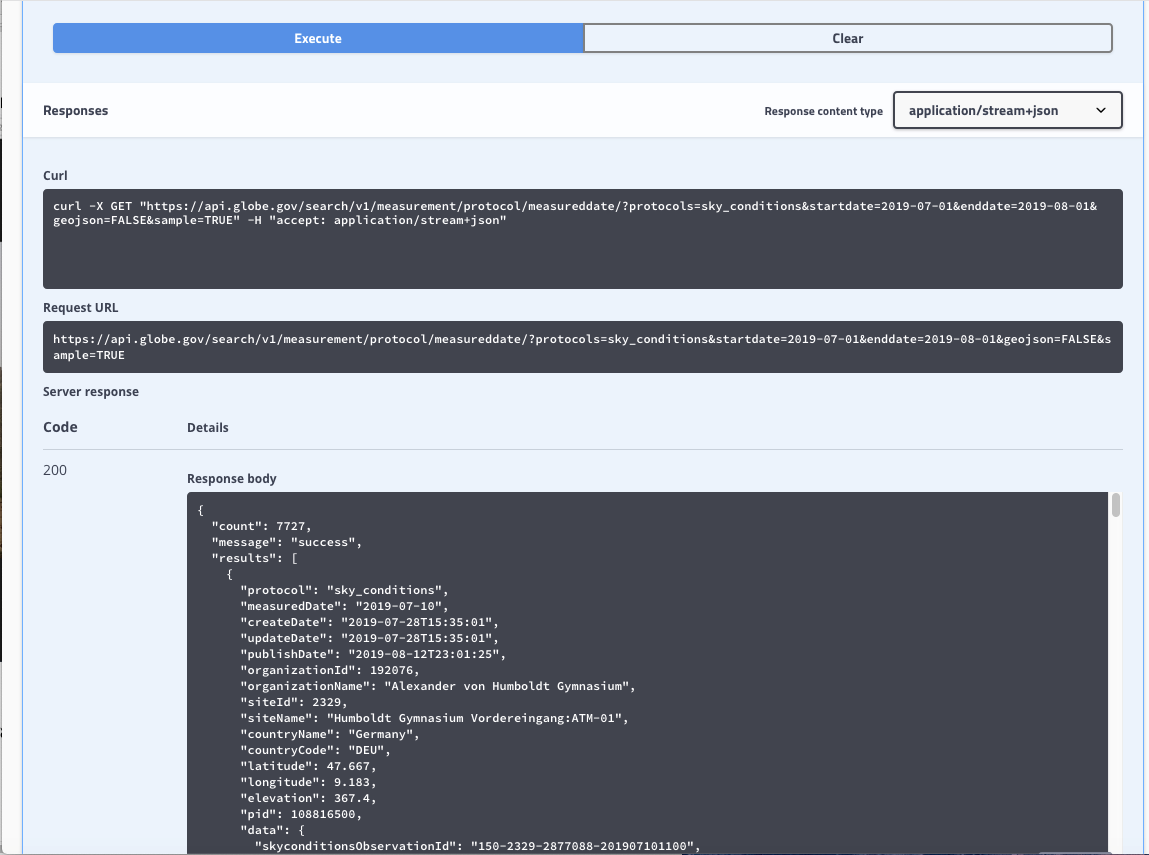Click the Response body scrollbar thumb

pos(1115,506)
